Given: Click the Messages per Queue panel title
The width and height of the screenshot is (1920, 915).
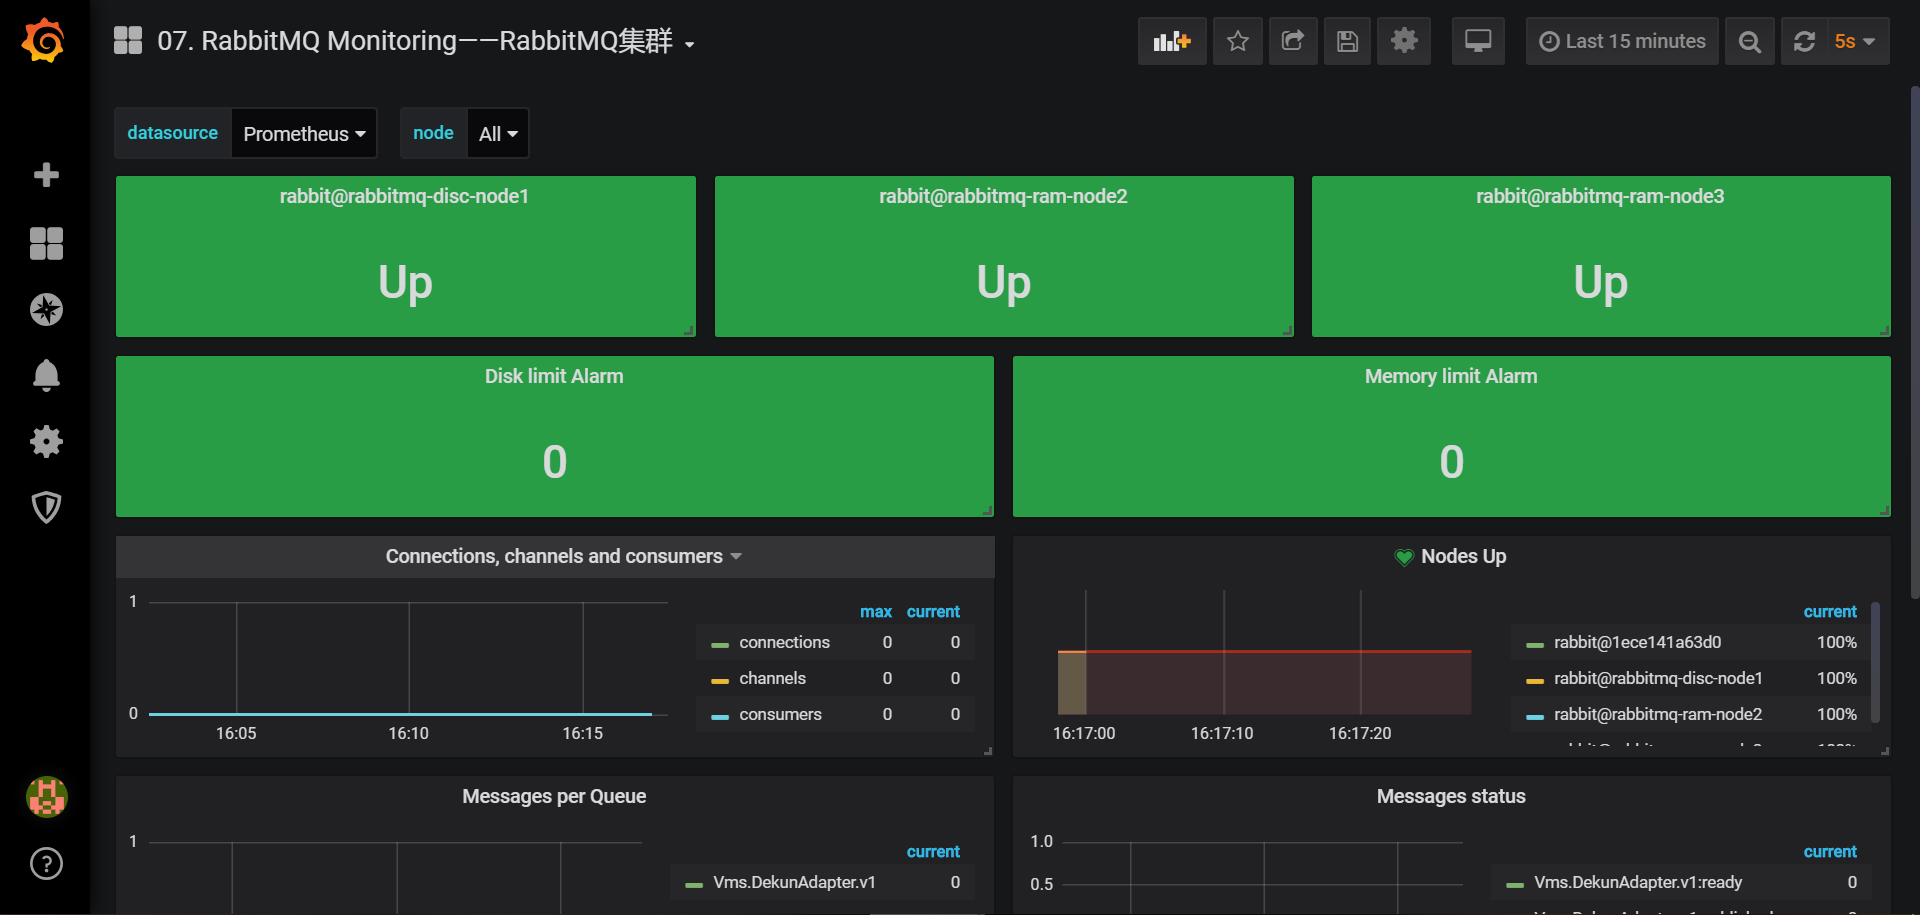Looking at the screenshot, I should point(554,797).
